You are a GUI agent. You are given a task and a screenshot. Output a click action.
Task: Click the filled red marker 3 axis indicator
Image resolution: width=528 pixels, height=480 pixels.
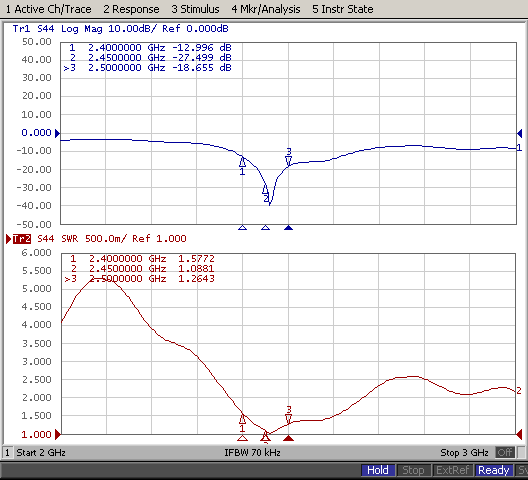(x=289, y=438)
